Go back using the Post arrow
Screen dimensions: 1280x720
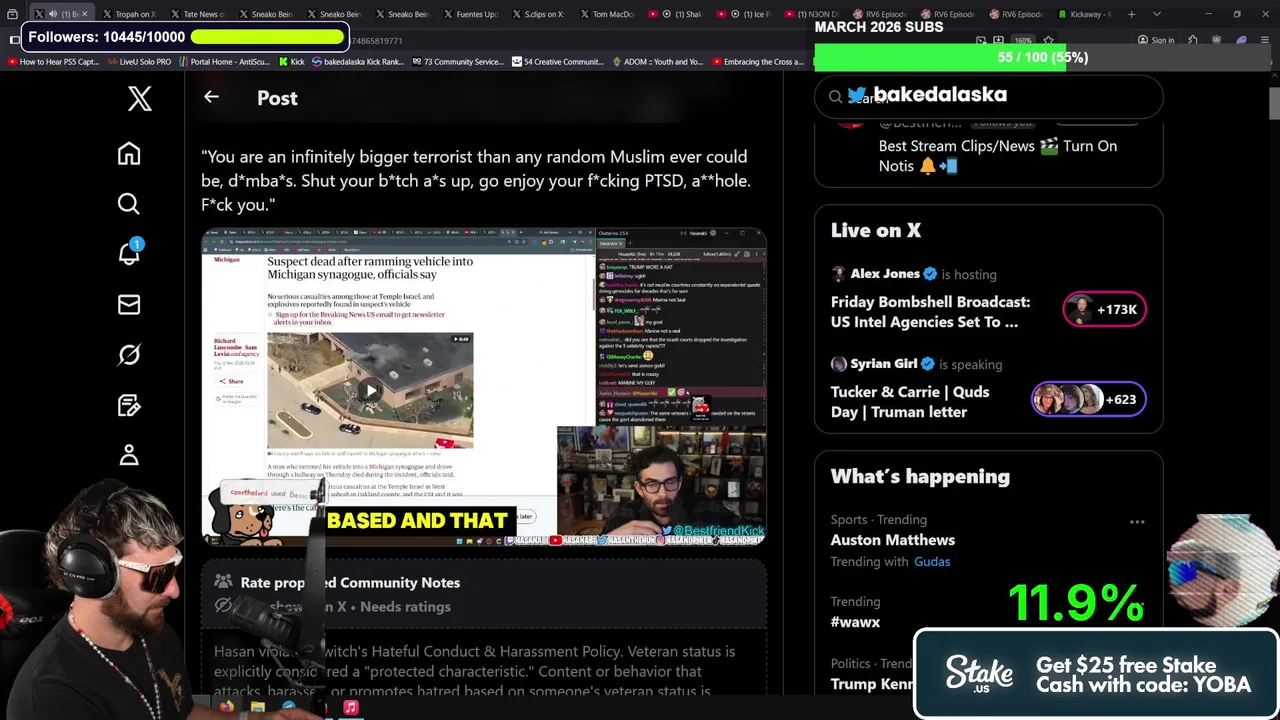pyautogui.click(x=211, y=97)
